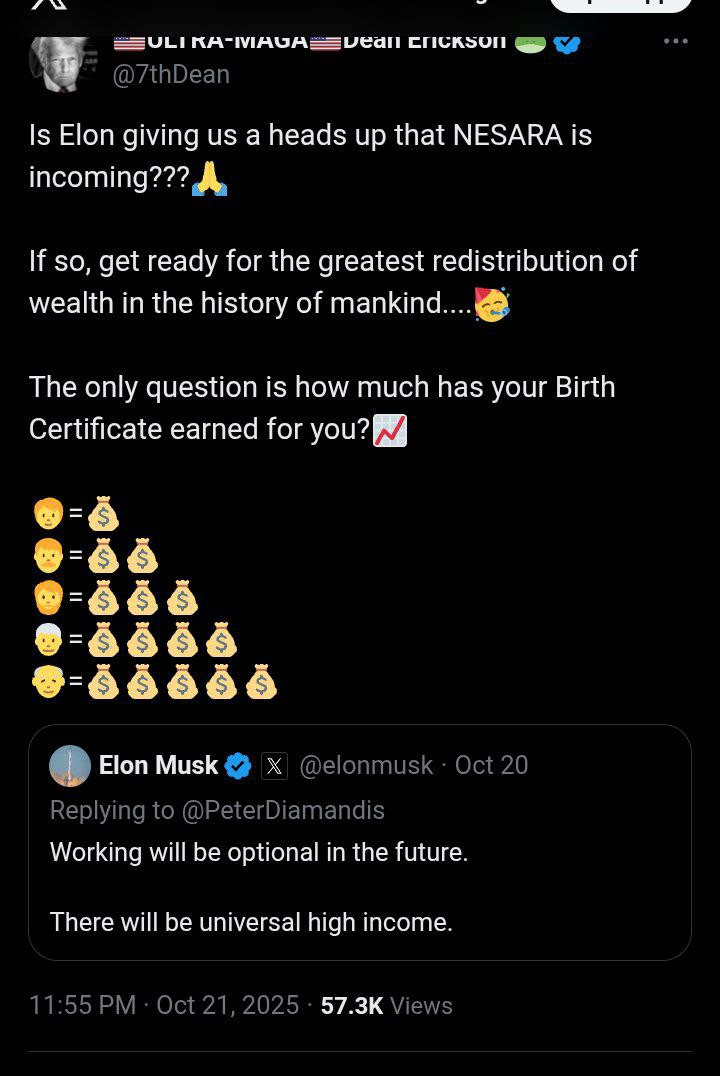Click the 11:55 PM post timestamp
720x1076 pixels.
[82, 1005]
